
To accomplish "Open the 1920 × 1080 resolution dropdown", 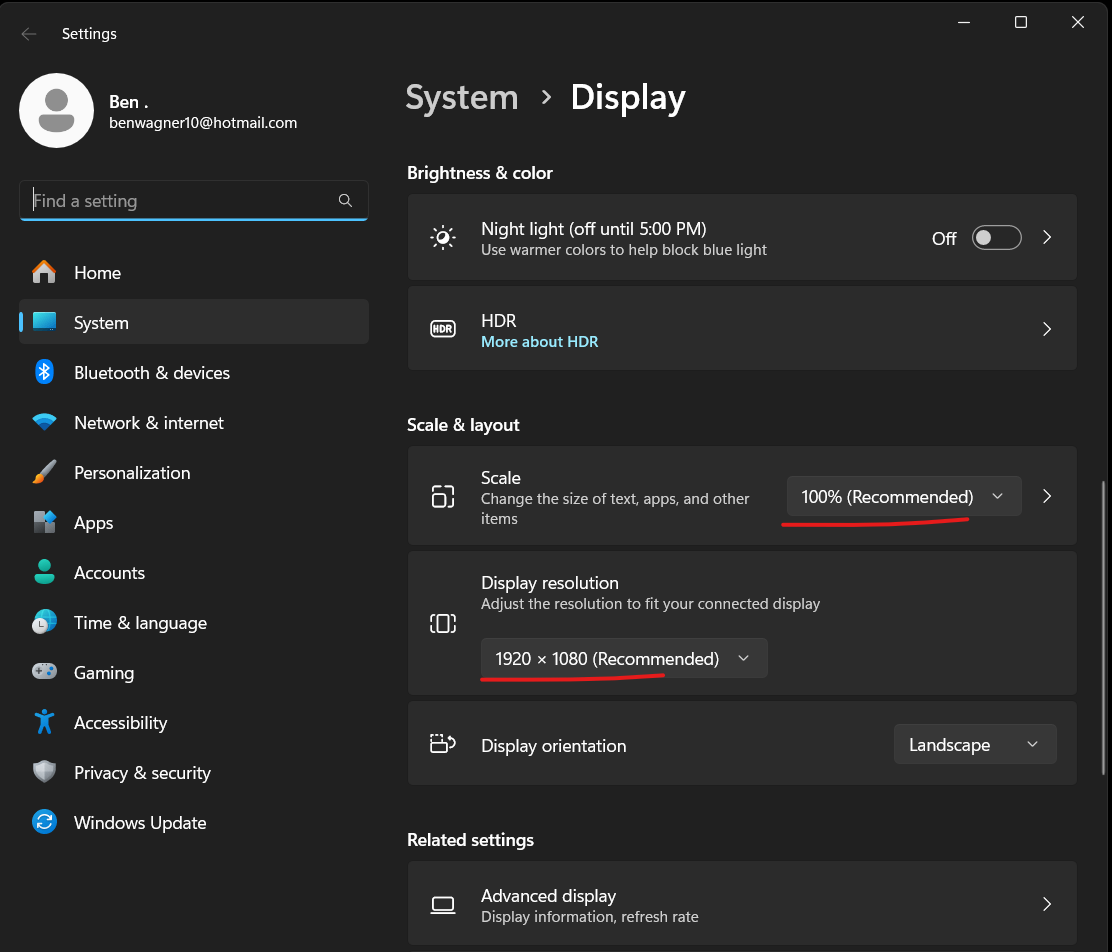I will pos(624,658).
